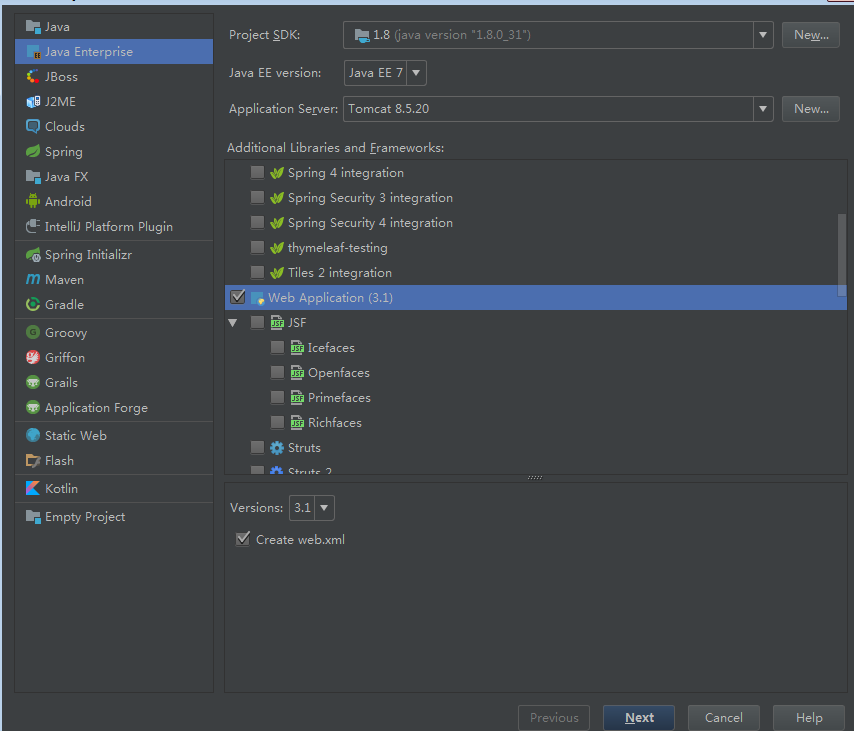Pick the Spring leaf icon
This screenshot has height=731, width=854.
coord(33,151)
